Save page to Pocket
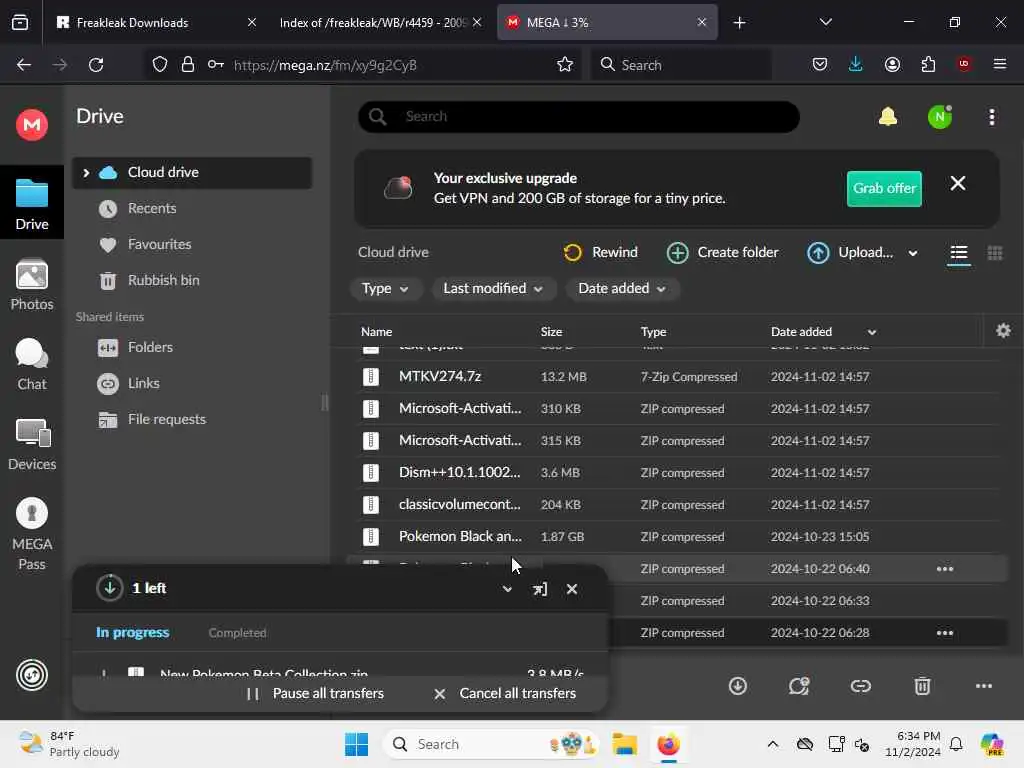Image resolution: width=1024 pixels, height=768 pixels. [x=820, y=64]
